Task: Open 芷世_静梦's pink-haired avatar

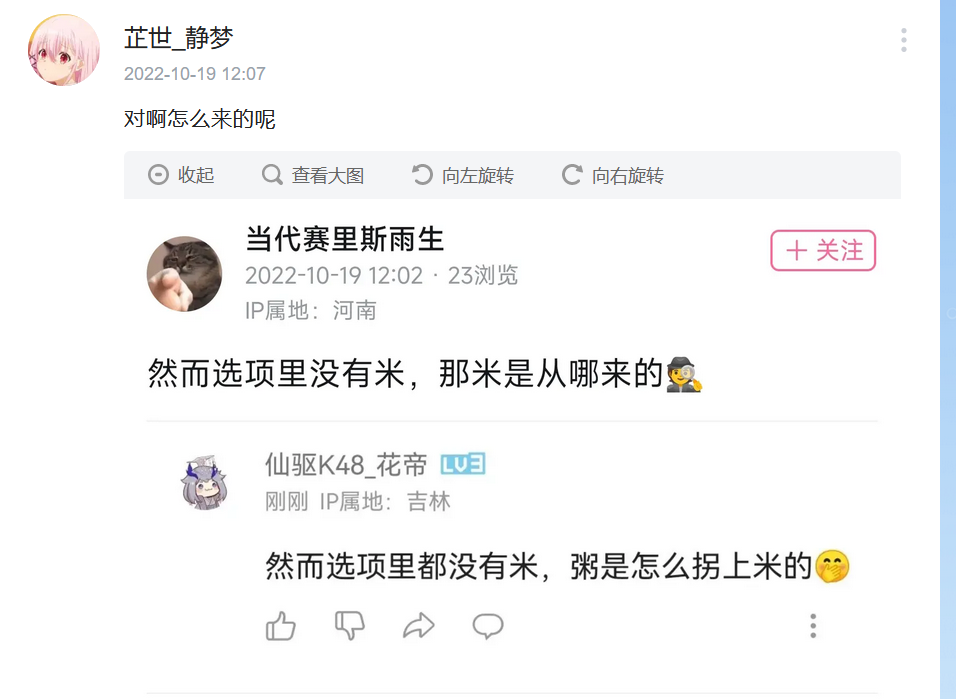Action: (x=64, y=50)
